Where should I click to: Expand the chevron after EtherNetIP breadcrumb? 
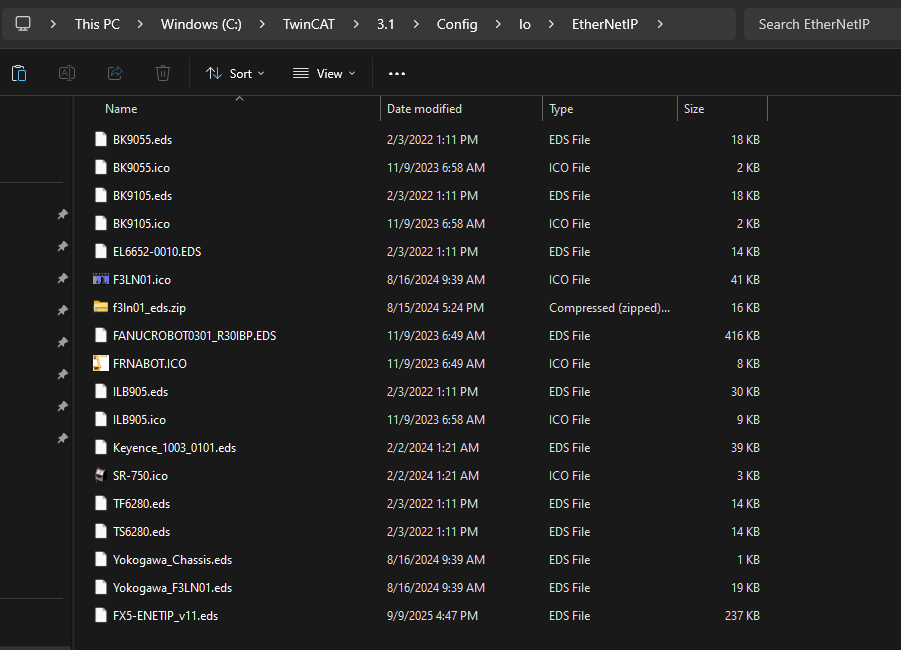tap(660, 24)
